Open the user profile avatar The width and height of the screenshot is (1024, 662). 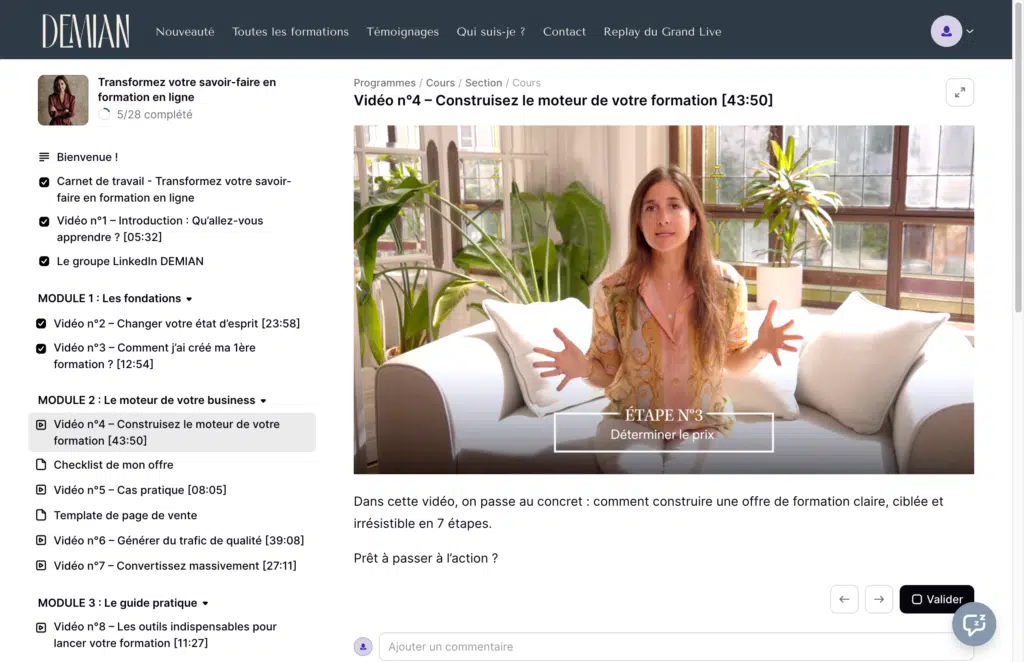point(946,31)
